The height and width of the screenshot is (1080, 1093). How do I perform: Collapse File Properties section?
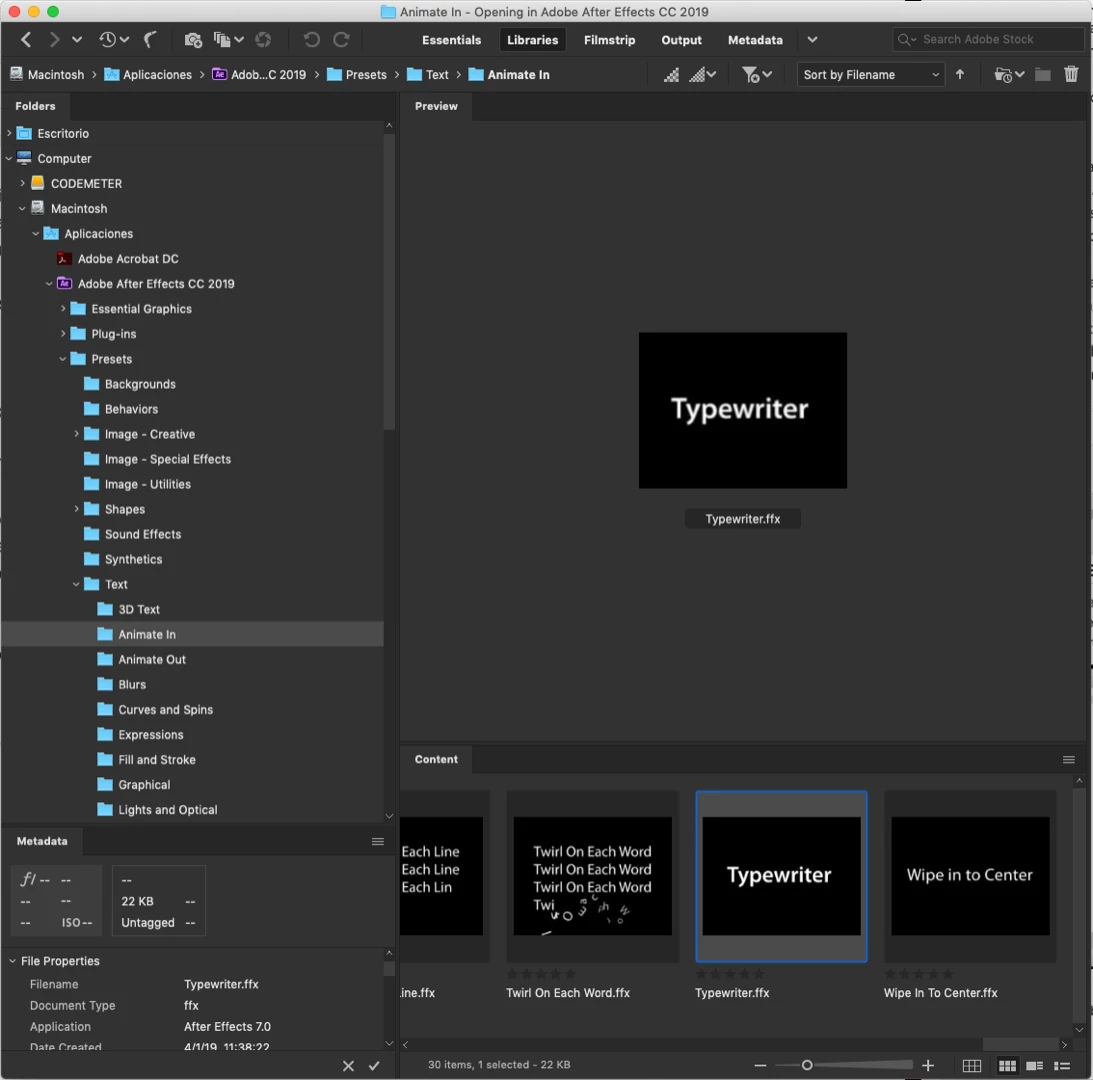coord(12,961)
